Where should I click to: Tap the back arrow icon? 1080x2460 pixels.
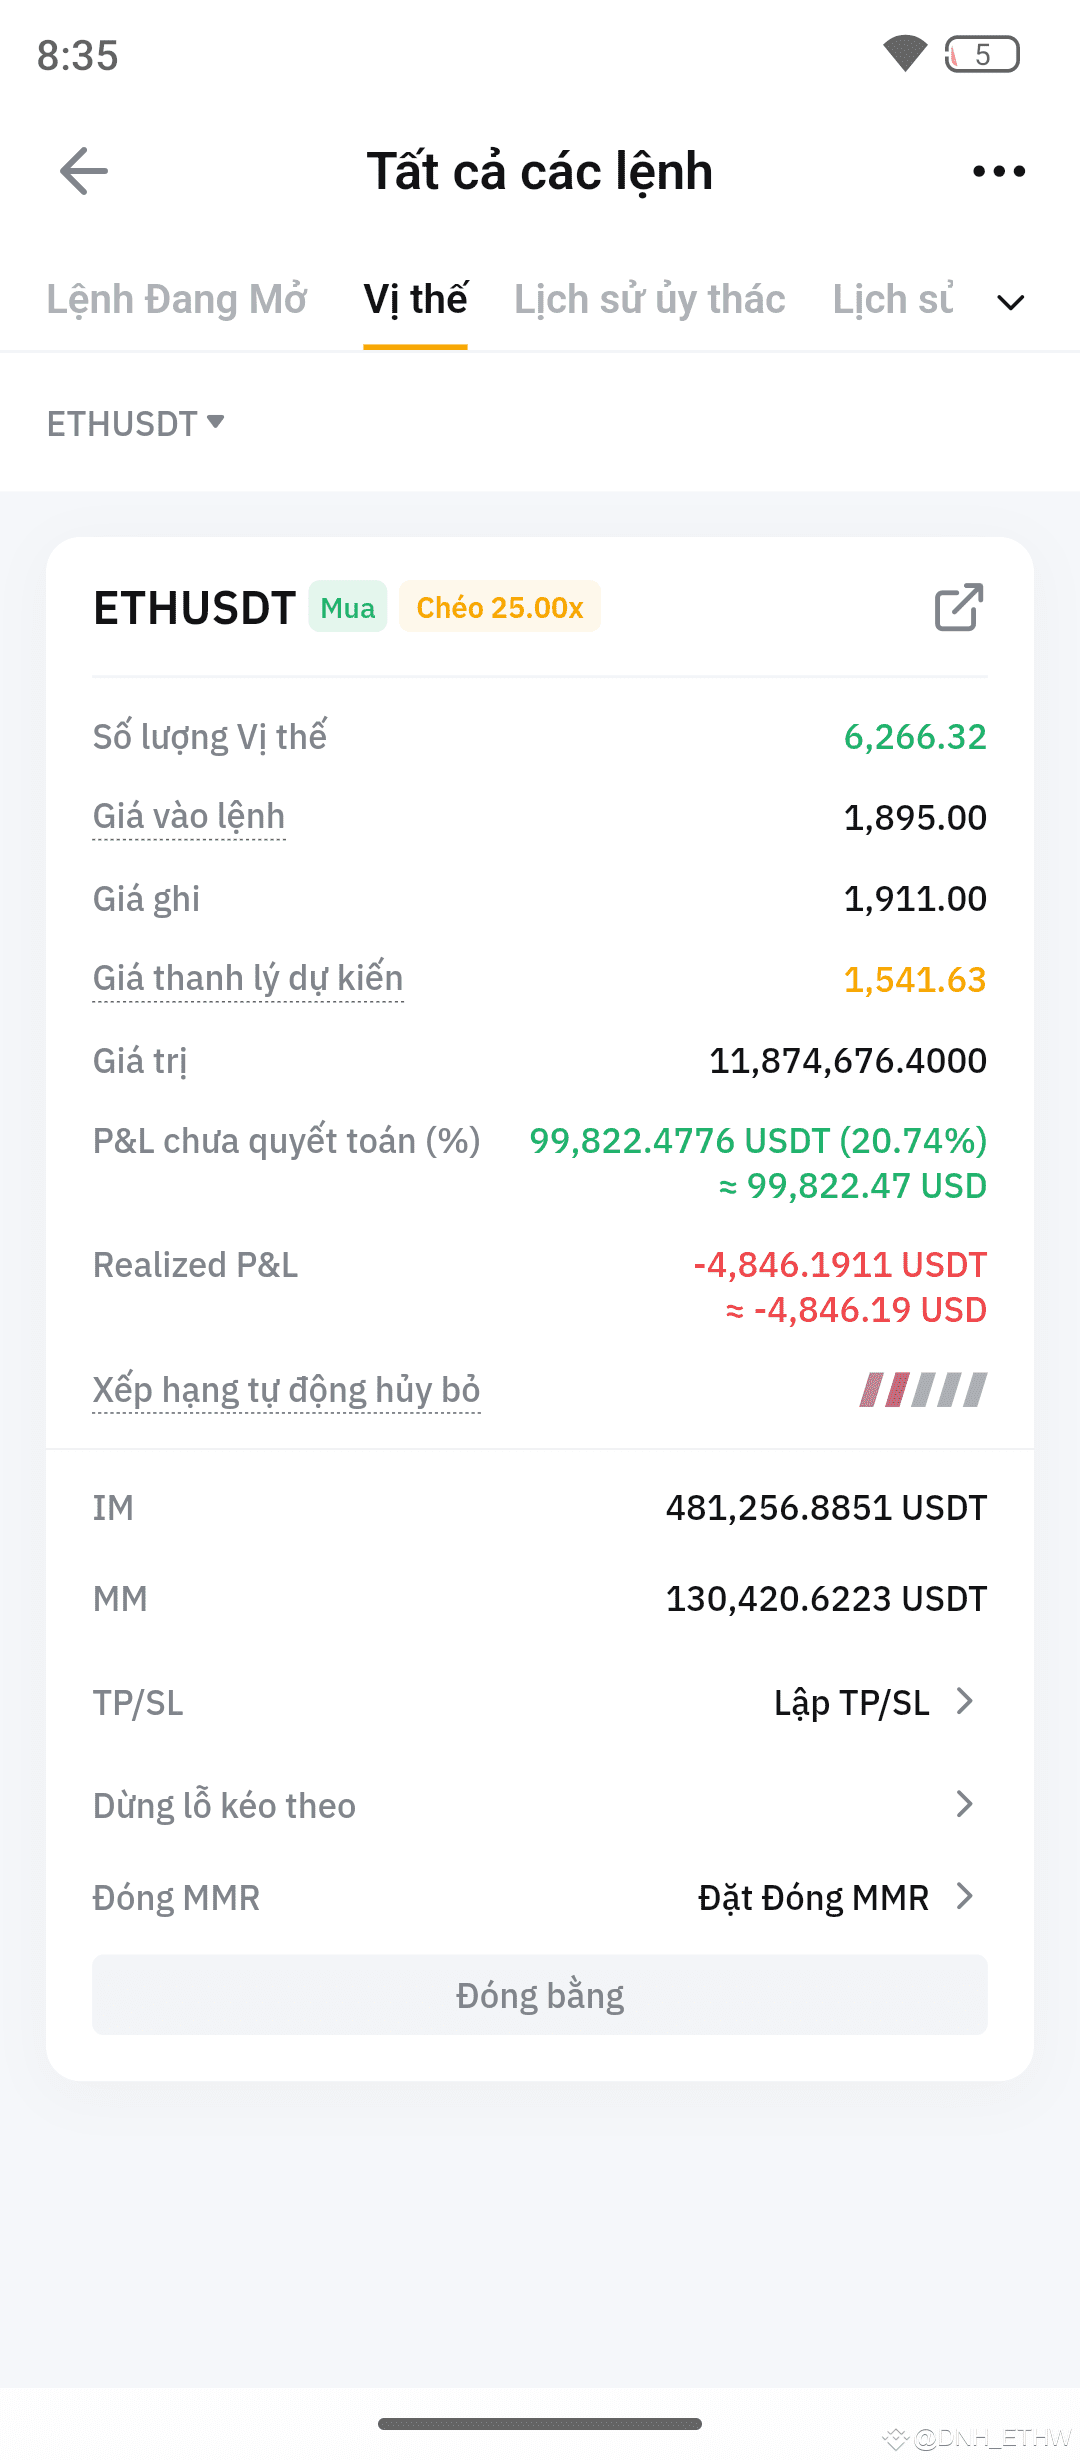coord(84,171)
